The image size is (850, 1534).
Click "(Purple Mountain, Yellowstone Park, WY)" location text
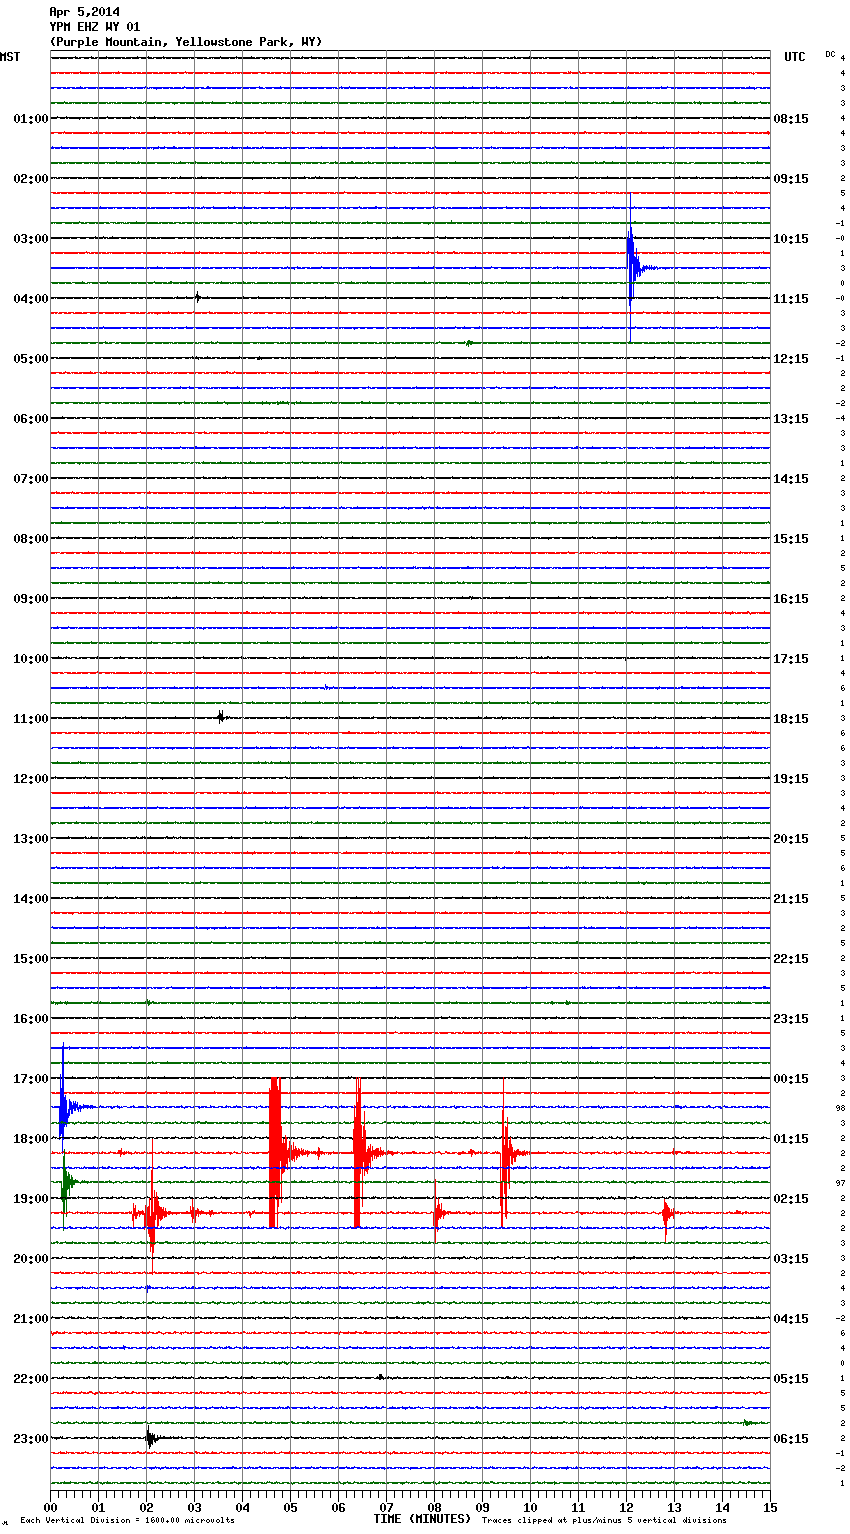185,42
